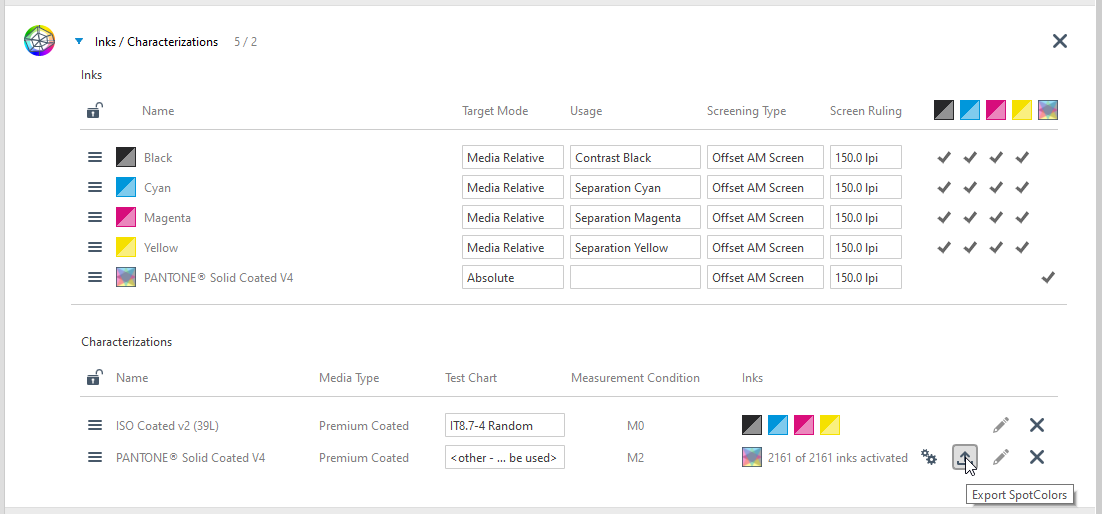Delete ISO Coated v2 (39L) characterization
The image size is (1102, 514).
coord(1037,425)
